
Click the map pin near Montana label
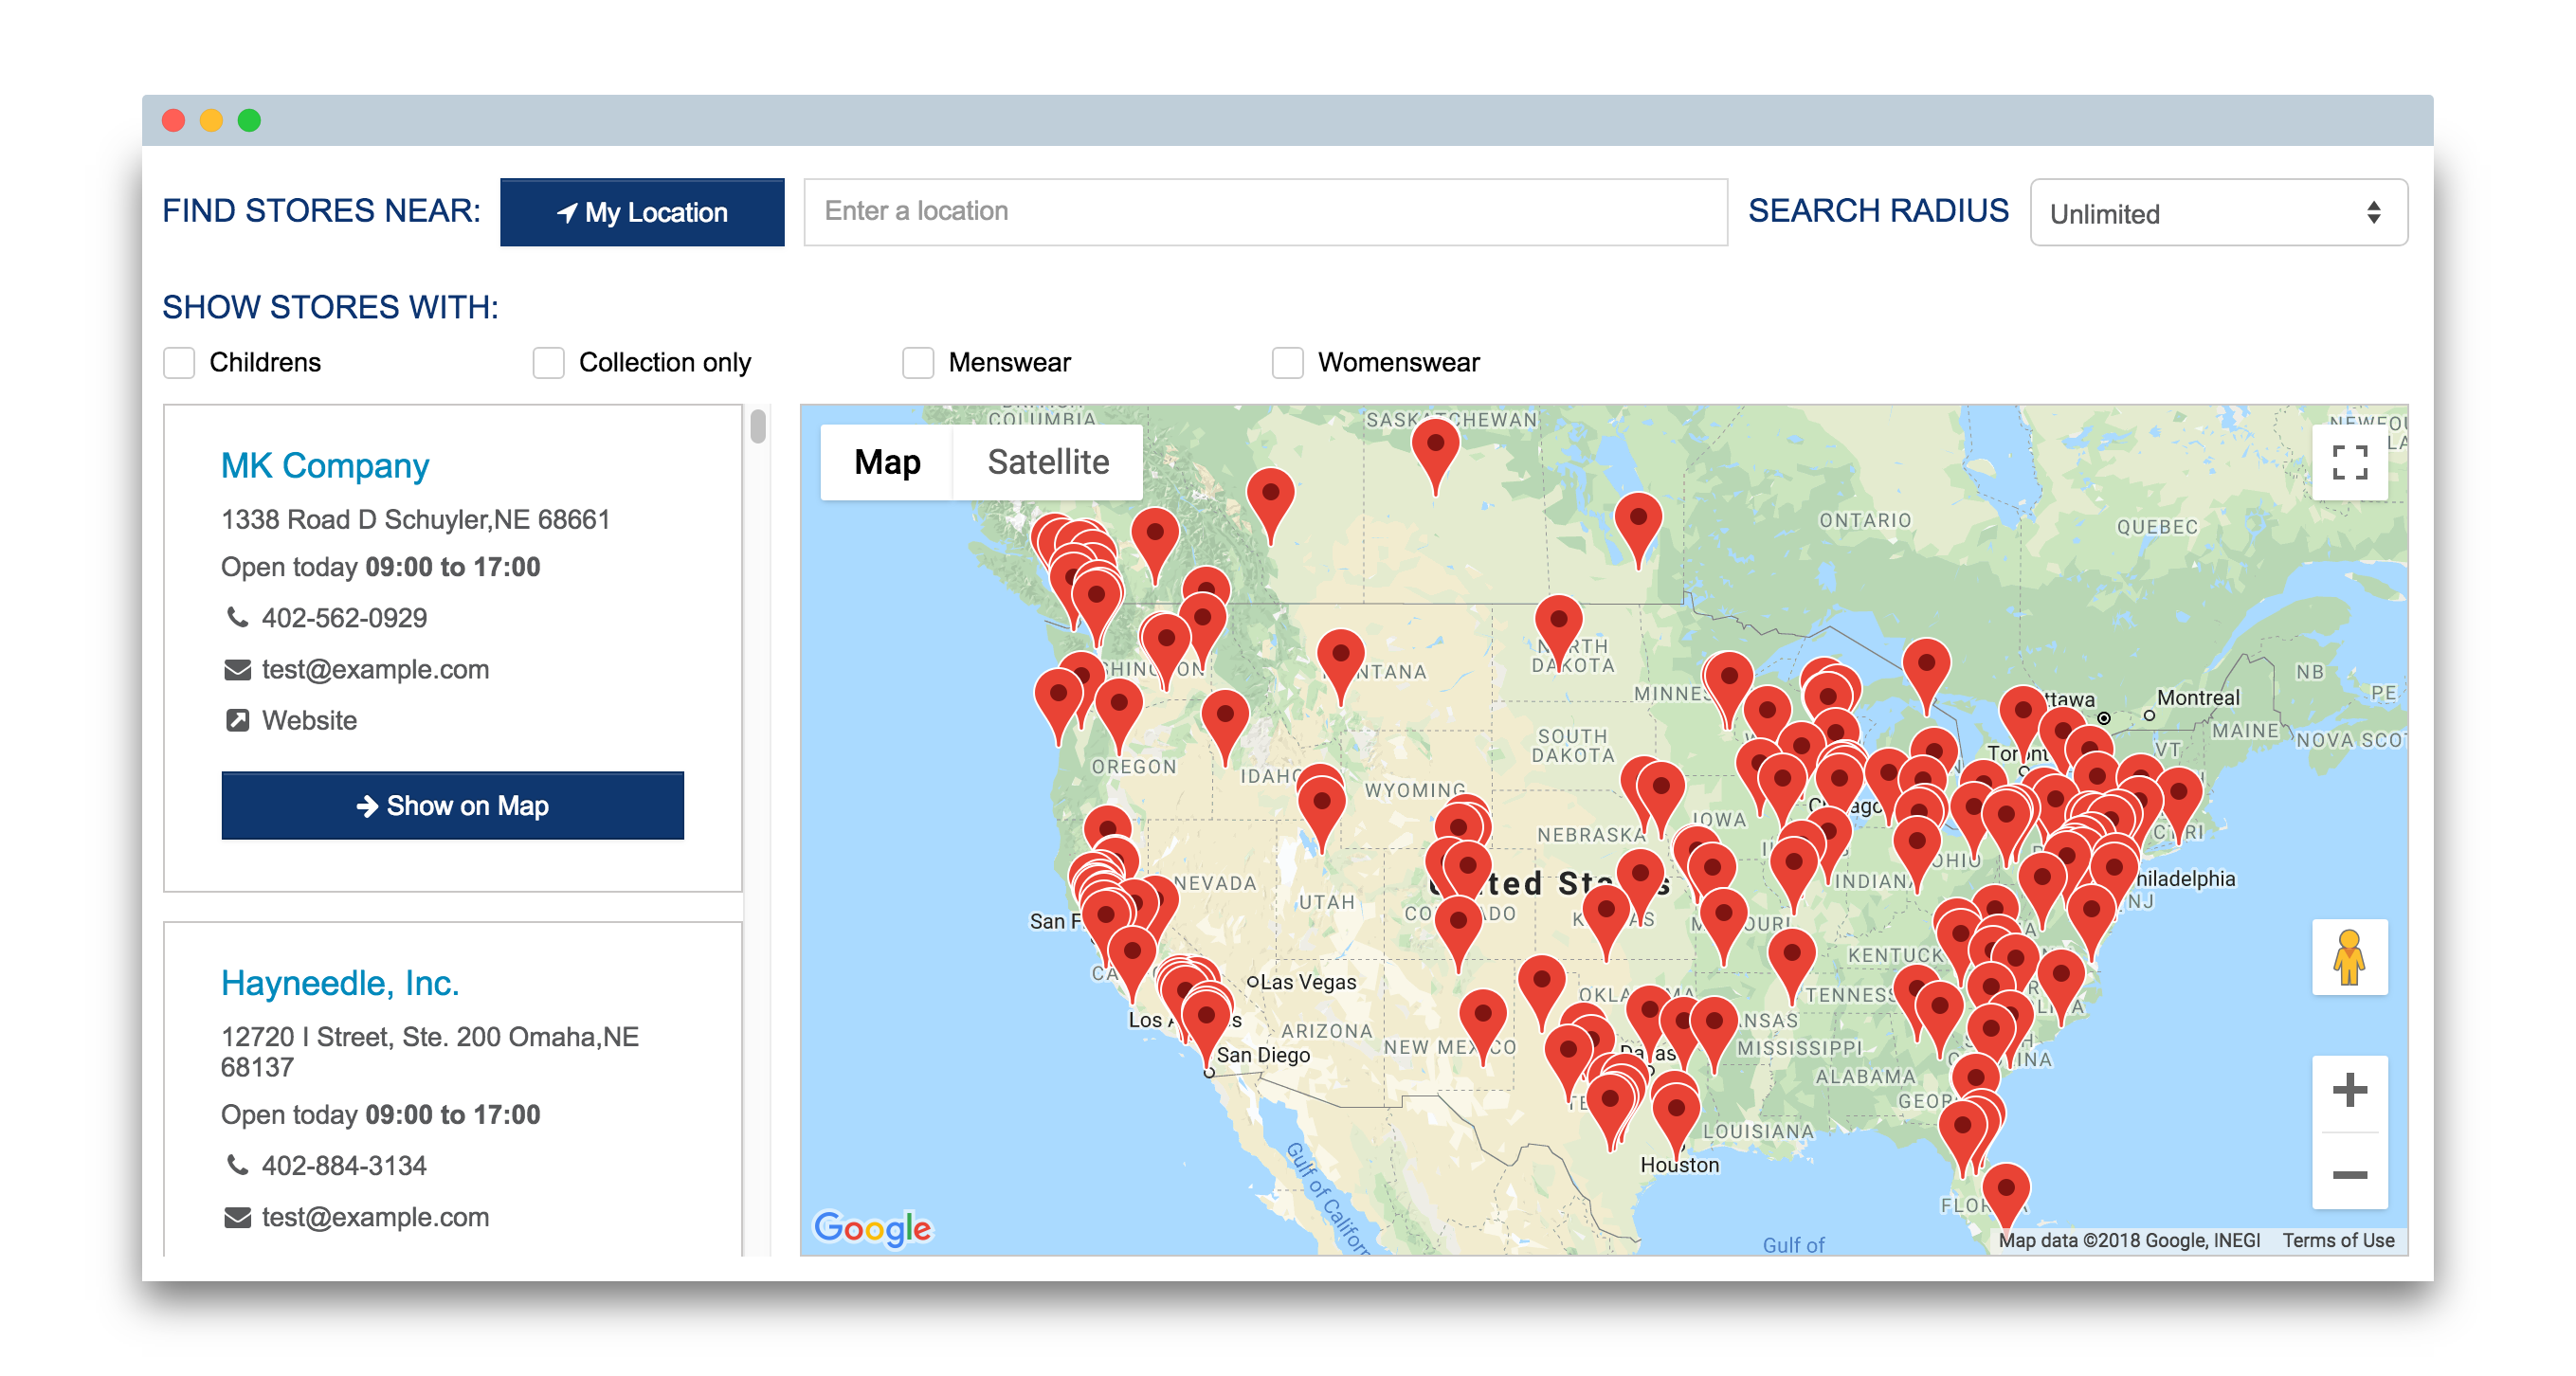pos(1340,655)
